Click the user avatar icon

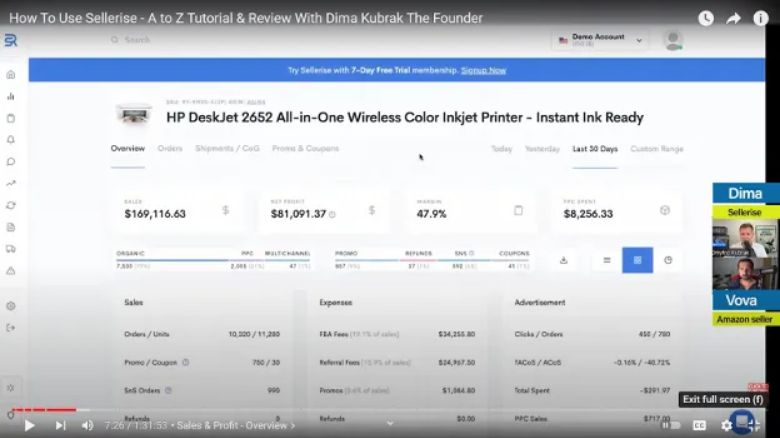(x=673, y=40)
